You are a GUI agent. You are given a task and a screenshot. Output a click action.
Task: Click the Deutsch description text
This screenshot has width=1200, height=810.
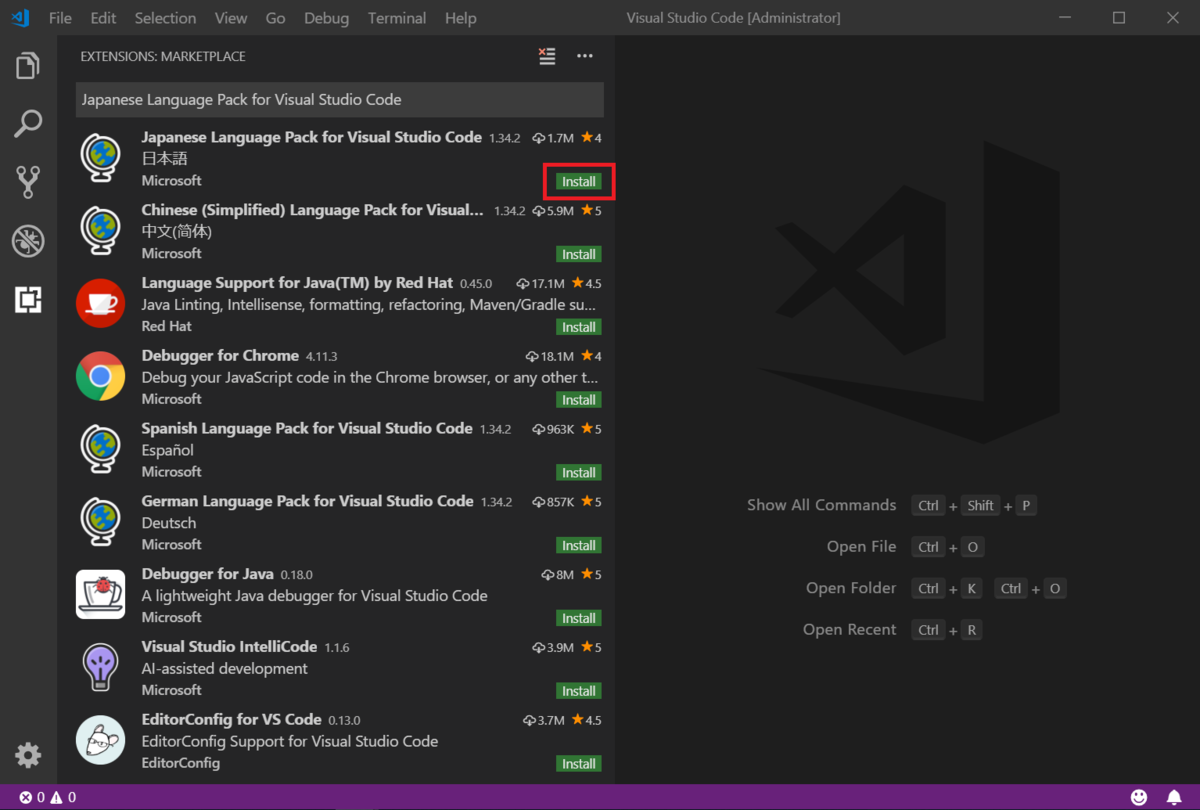point(169,523)
